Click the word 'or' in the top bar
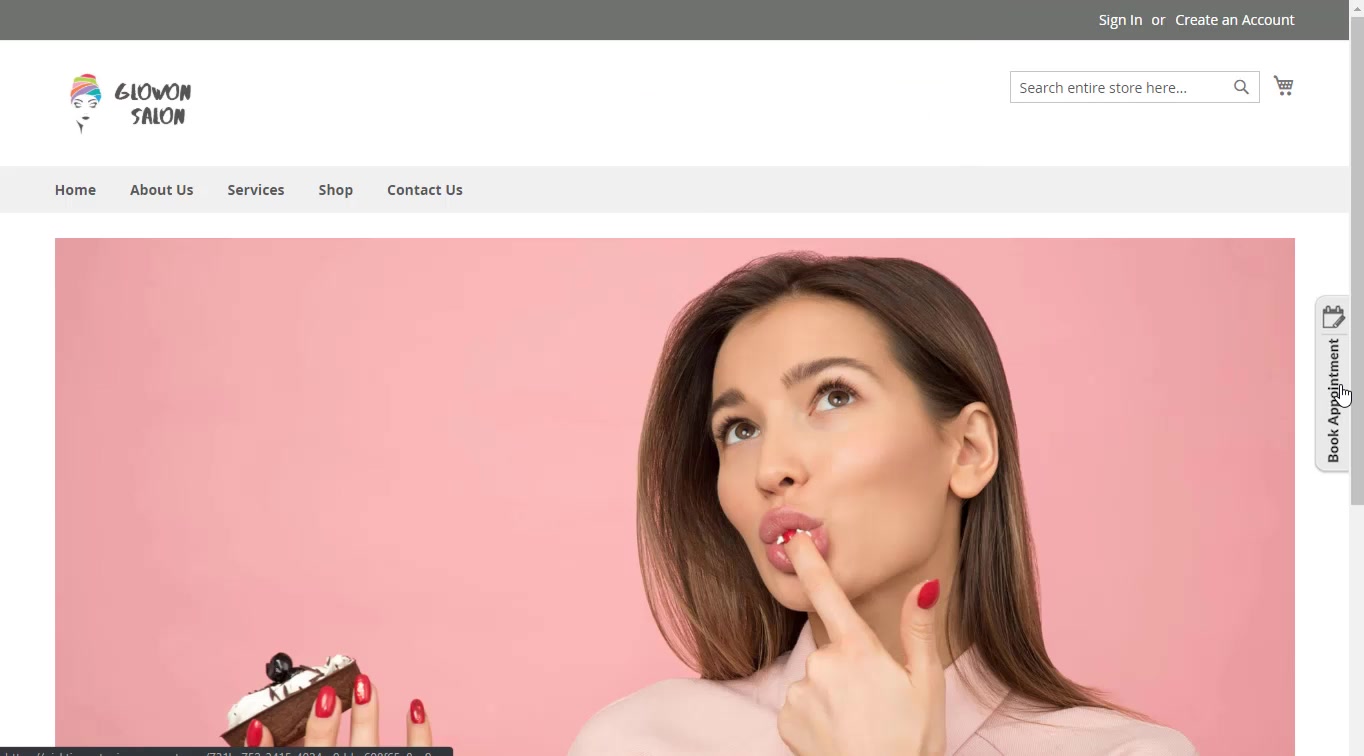 point(1158,20)
